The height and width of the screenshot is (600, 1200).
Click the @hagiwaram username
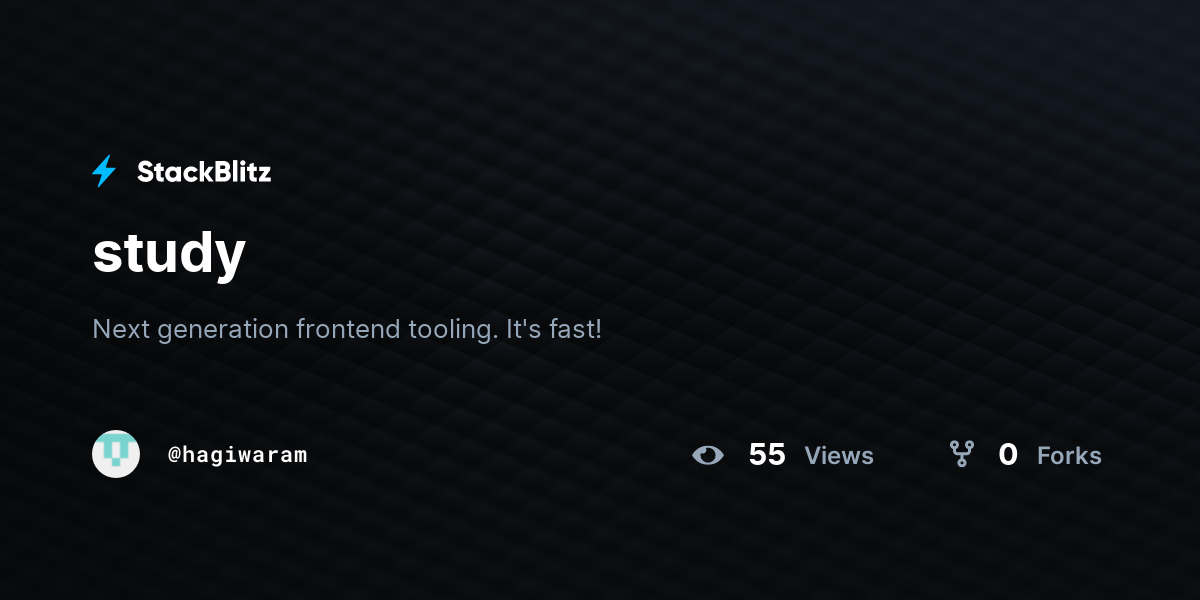[x=237, y=455]
